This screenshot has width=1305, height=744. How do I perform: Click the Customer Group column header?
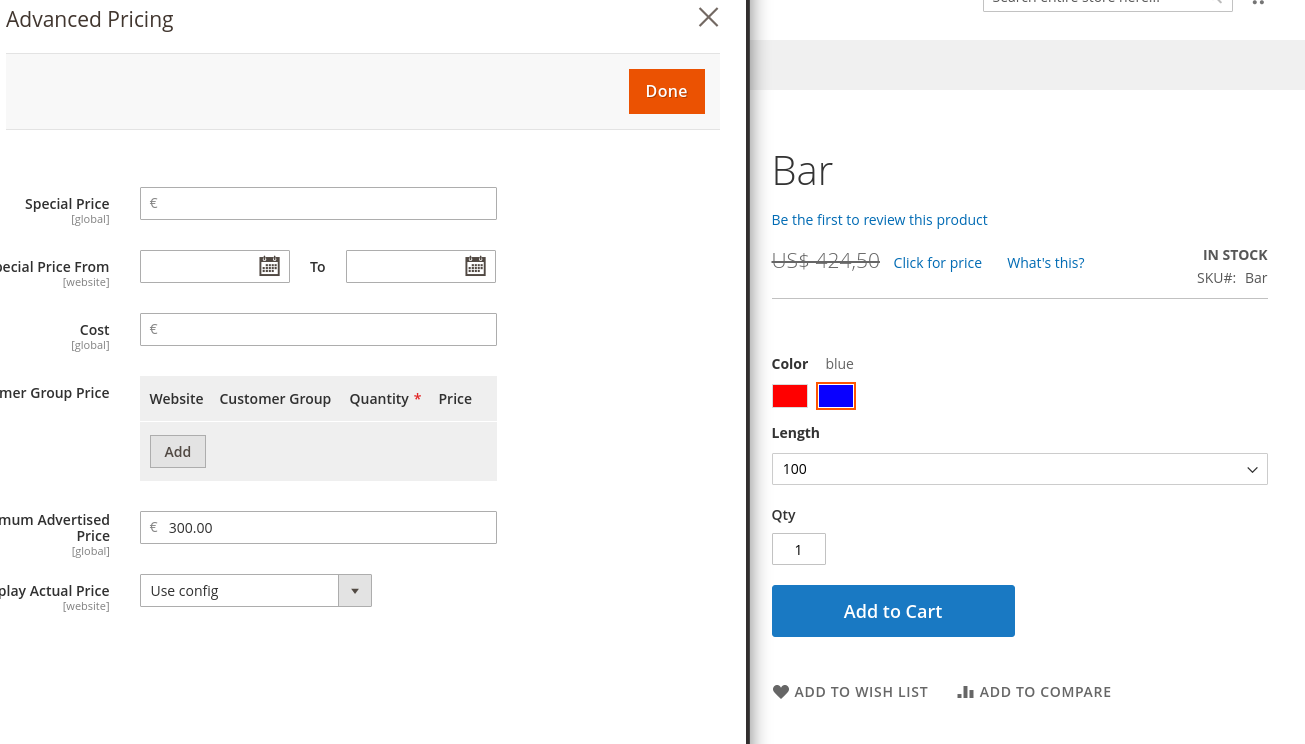pos(275,398)
